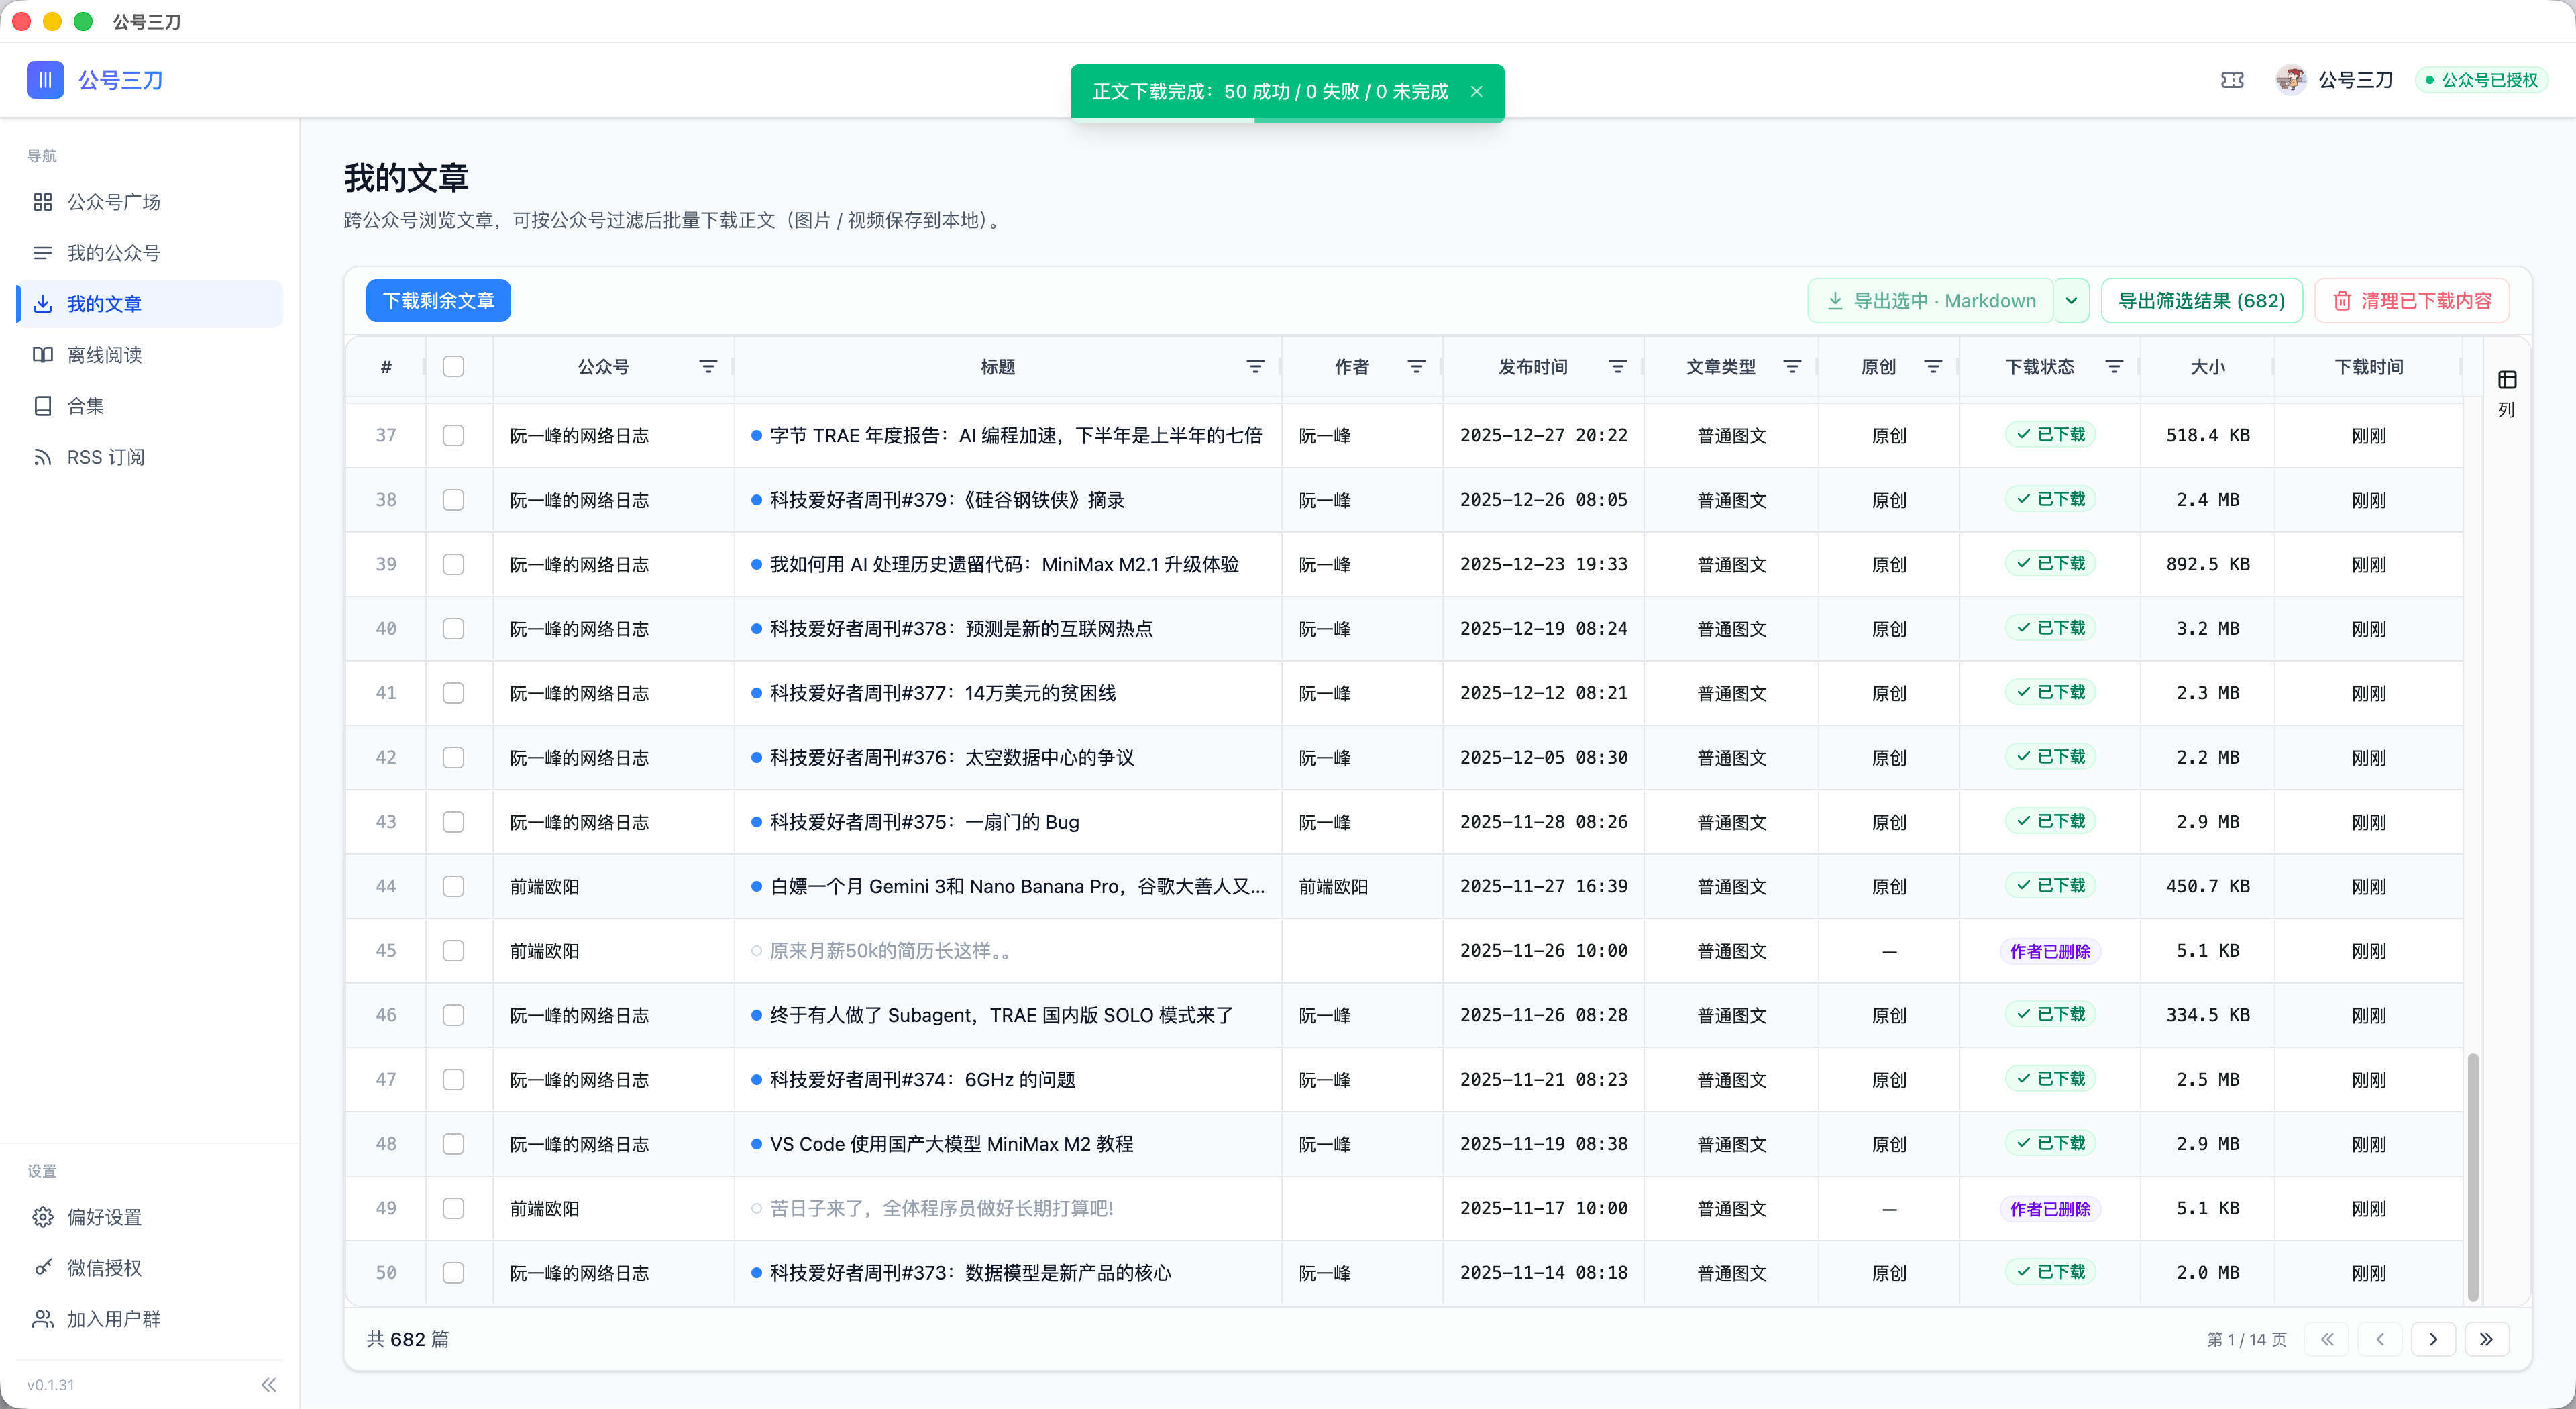This screenshot has height=1409, width=2576.
Task: Filter by 标题 column
Action: coord(1255,367)
